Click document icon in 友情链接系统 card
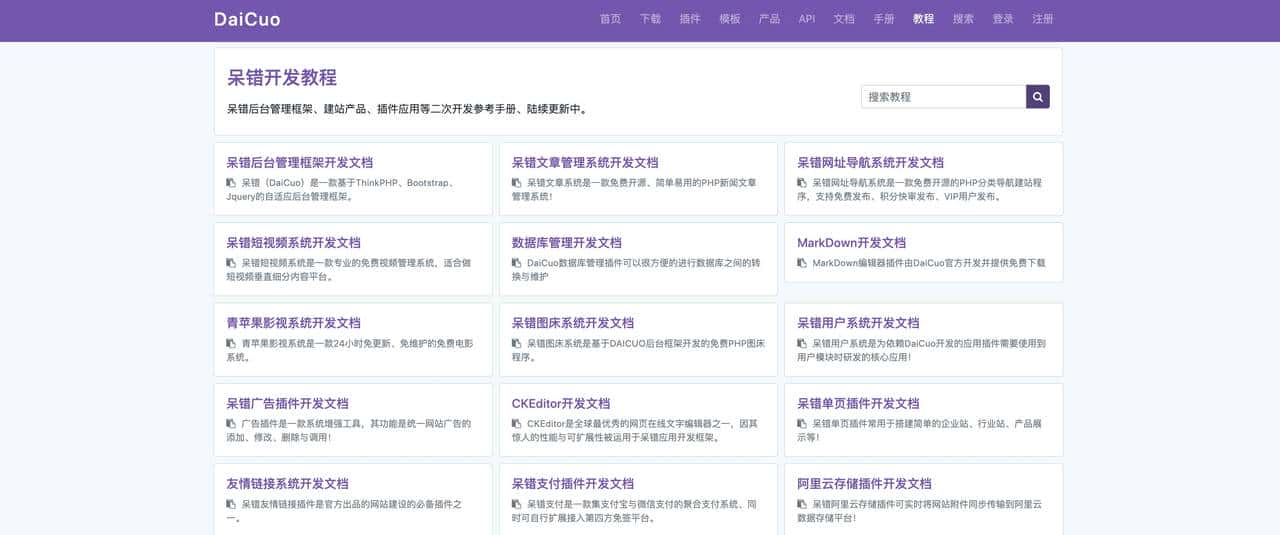Viewport: 1280px width, 535px height. coord(231,504)
